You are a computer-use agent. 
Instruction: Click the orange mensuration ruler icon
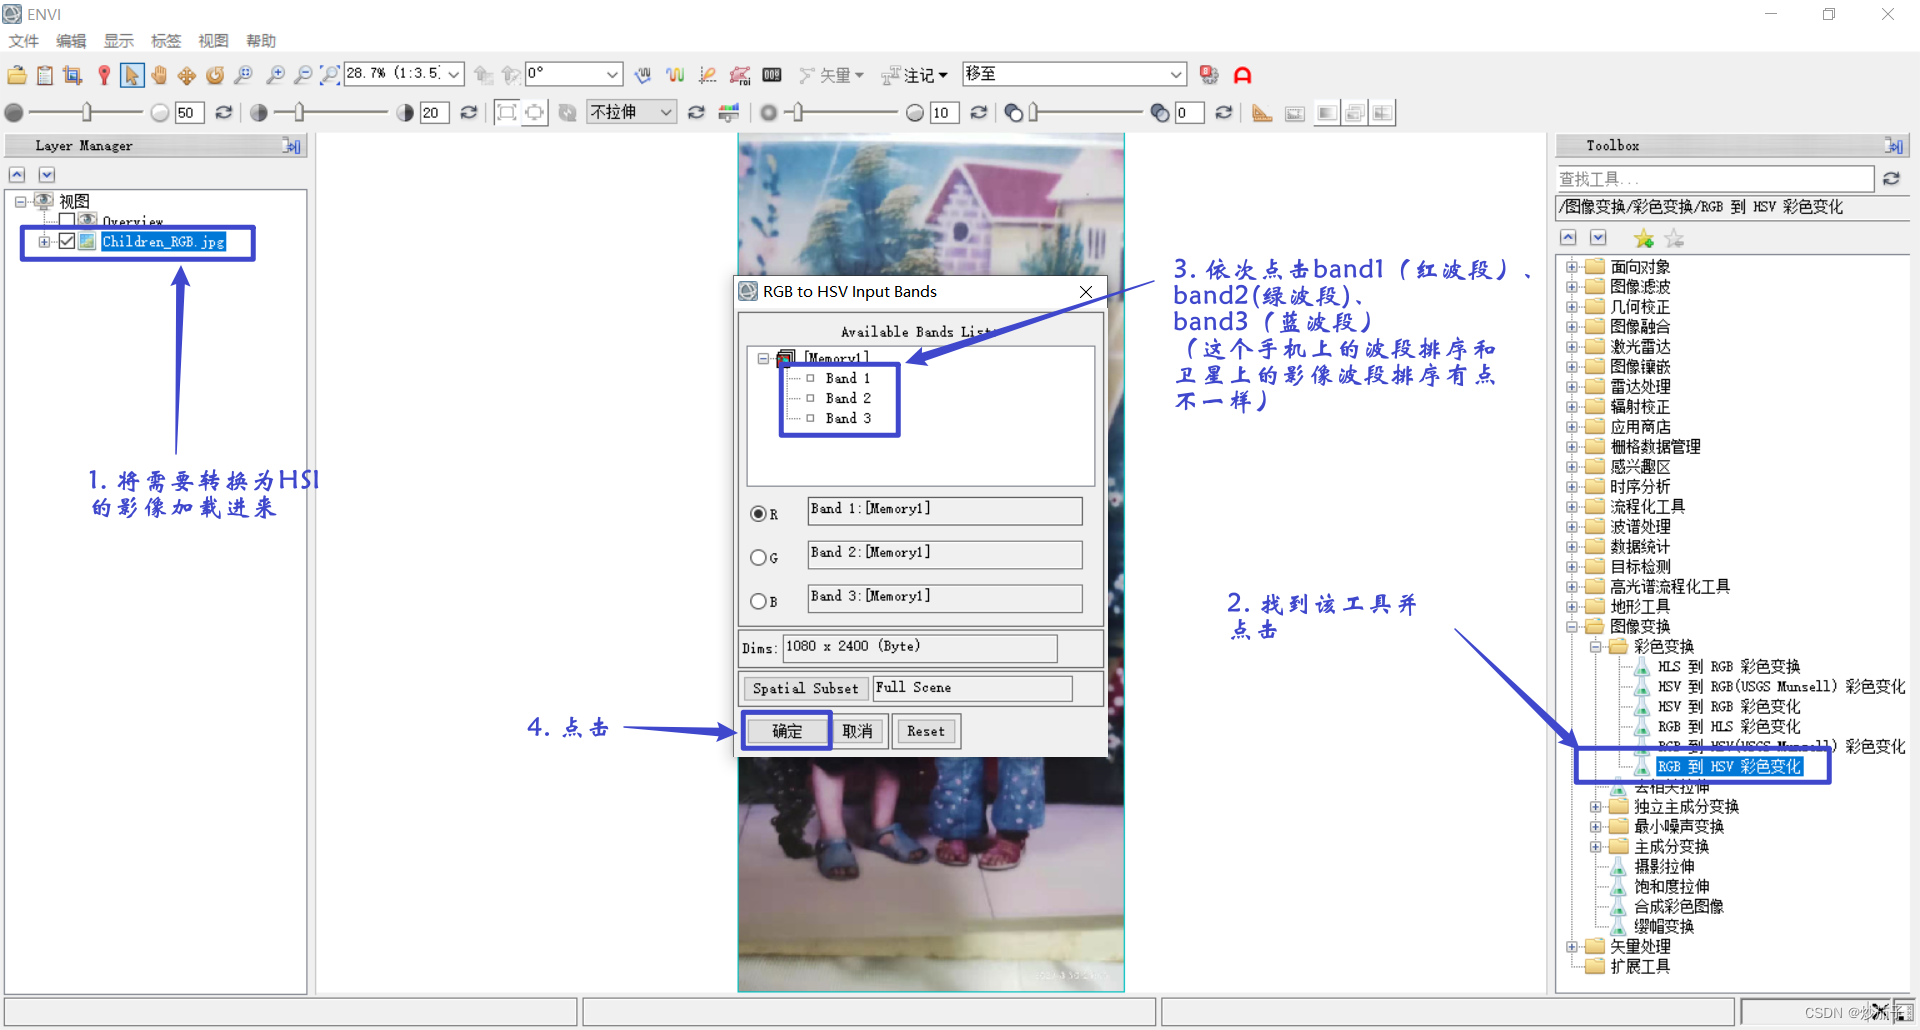[x=1262, y=113]
